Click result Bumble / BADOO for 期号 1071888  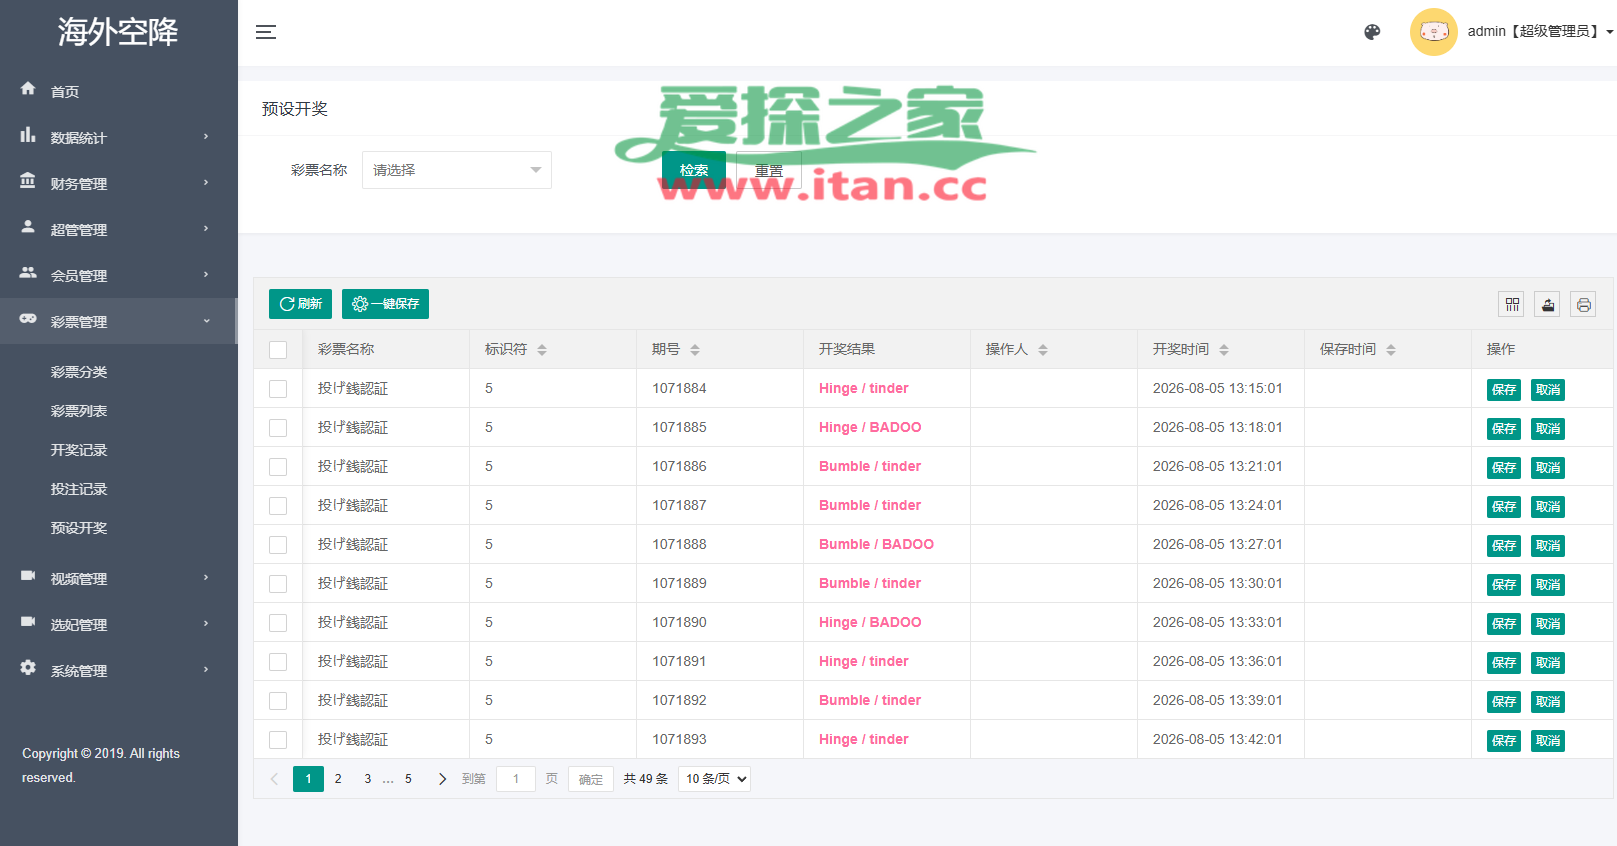(876, 544)
